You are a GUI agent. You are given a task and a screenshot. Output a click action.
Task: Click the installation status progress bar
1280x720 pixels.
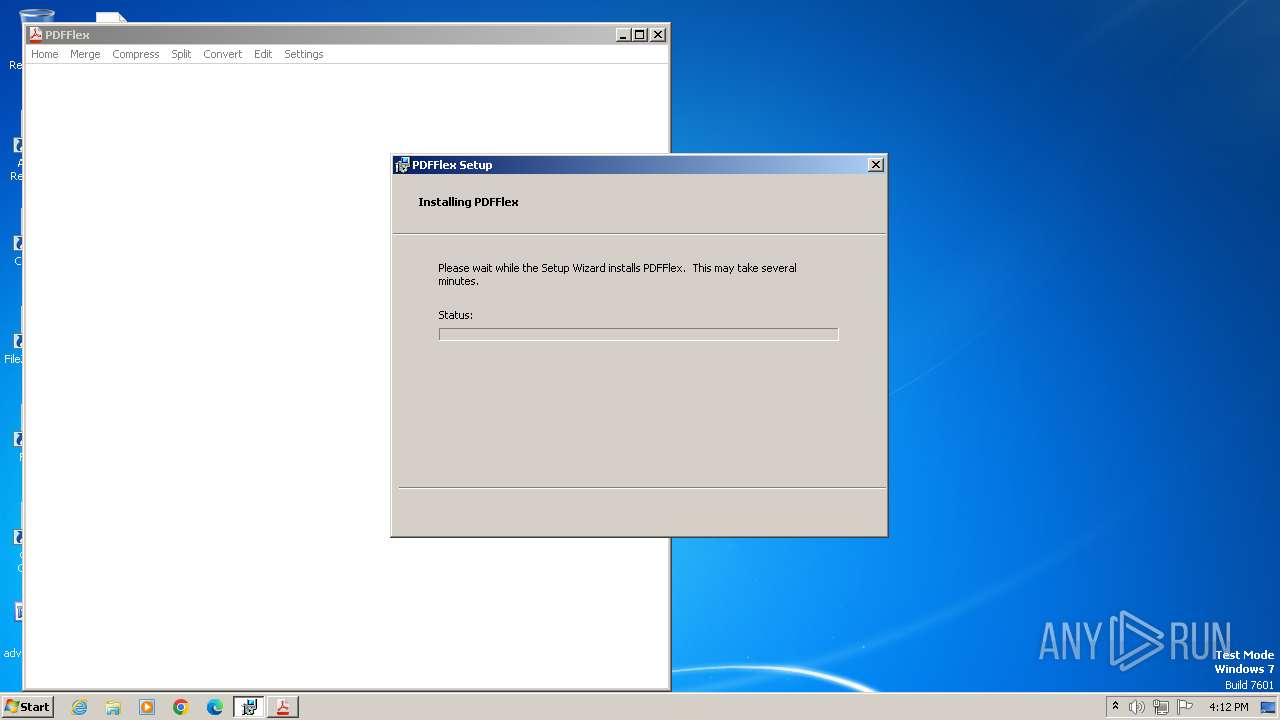[x=638, y=334]
